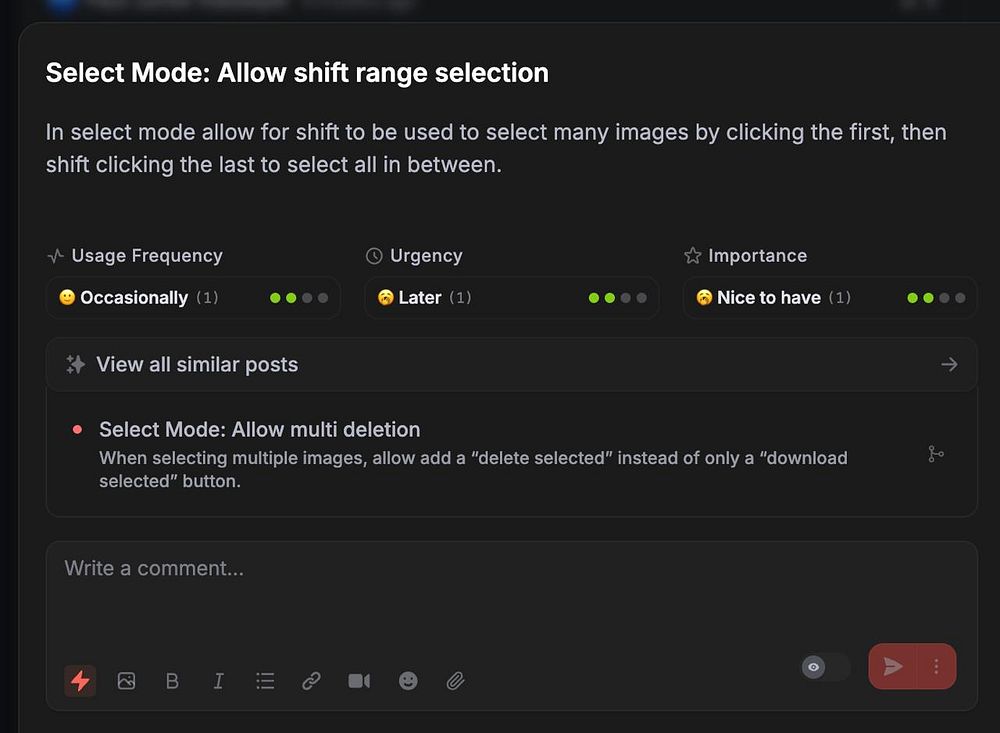Open the Select Mode: Allow multi deletion post

click(260, 430)
